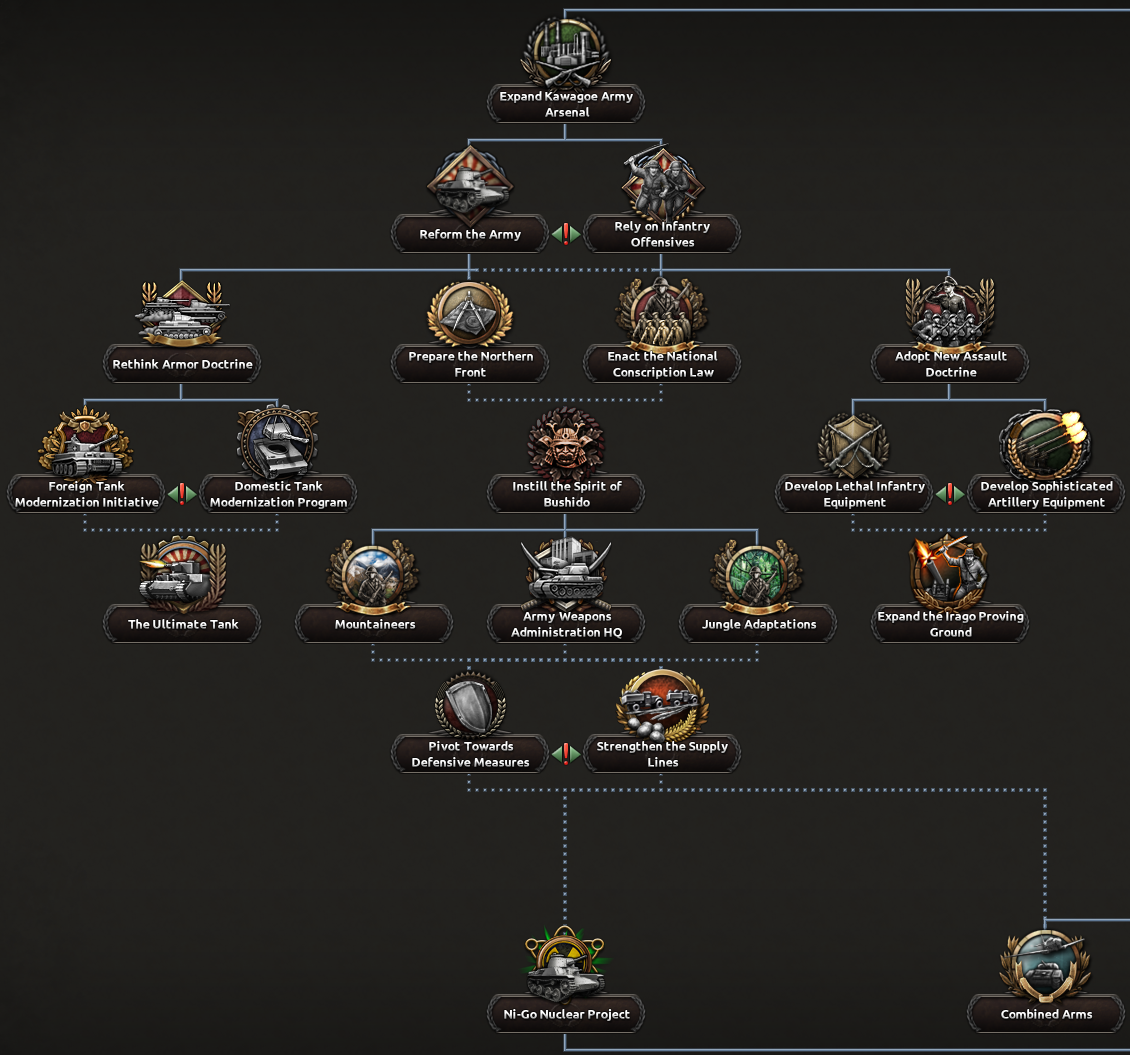This screenshot has height=1055, width=1130.
Task: Click mutual exclusion marker between Reform the Army and Infantry Offensives
Action: click(x=566, y=233)
